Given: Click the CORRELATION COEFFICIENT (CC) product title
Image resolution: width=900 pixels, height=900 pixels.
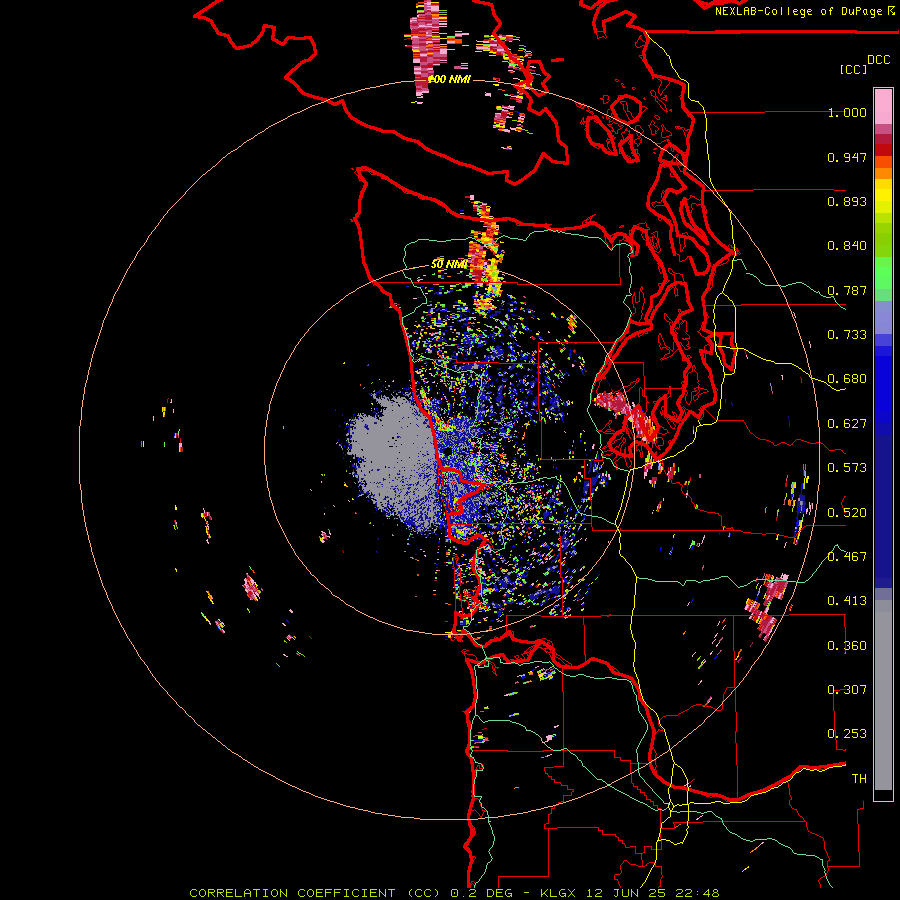Looking at the screenshot, I should pyautogui.click(x=315, y=893).
